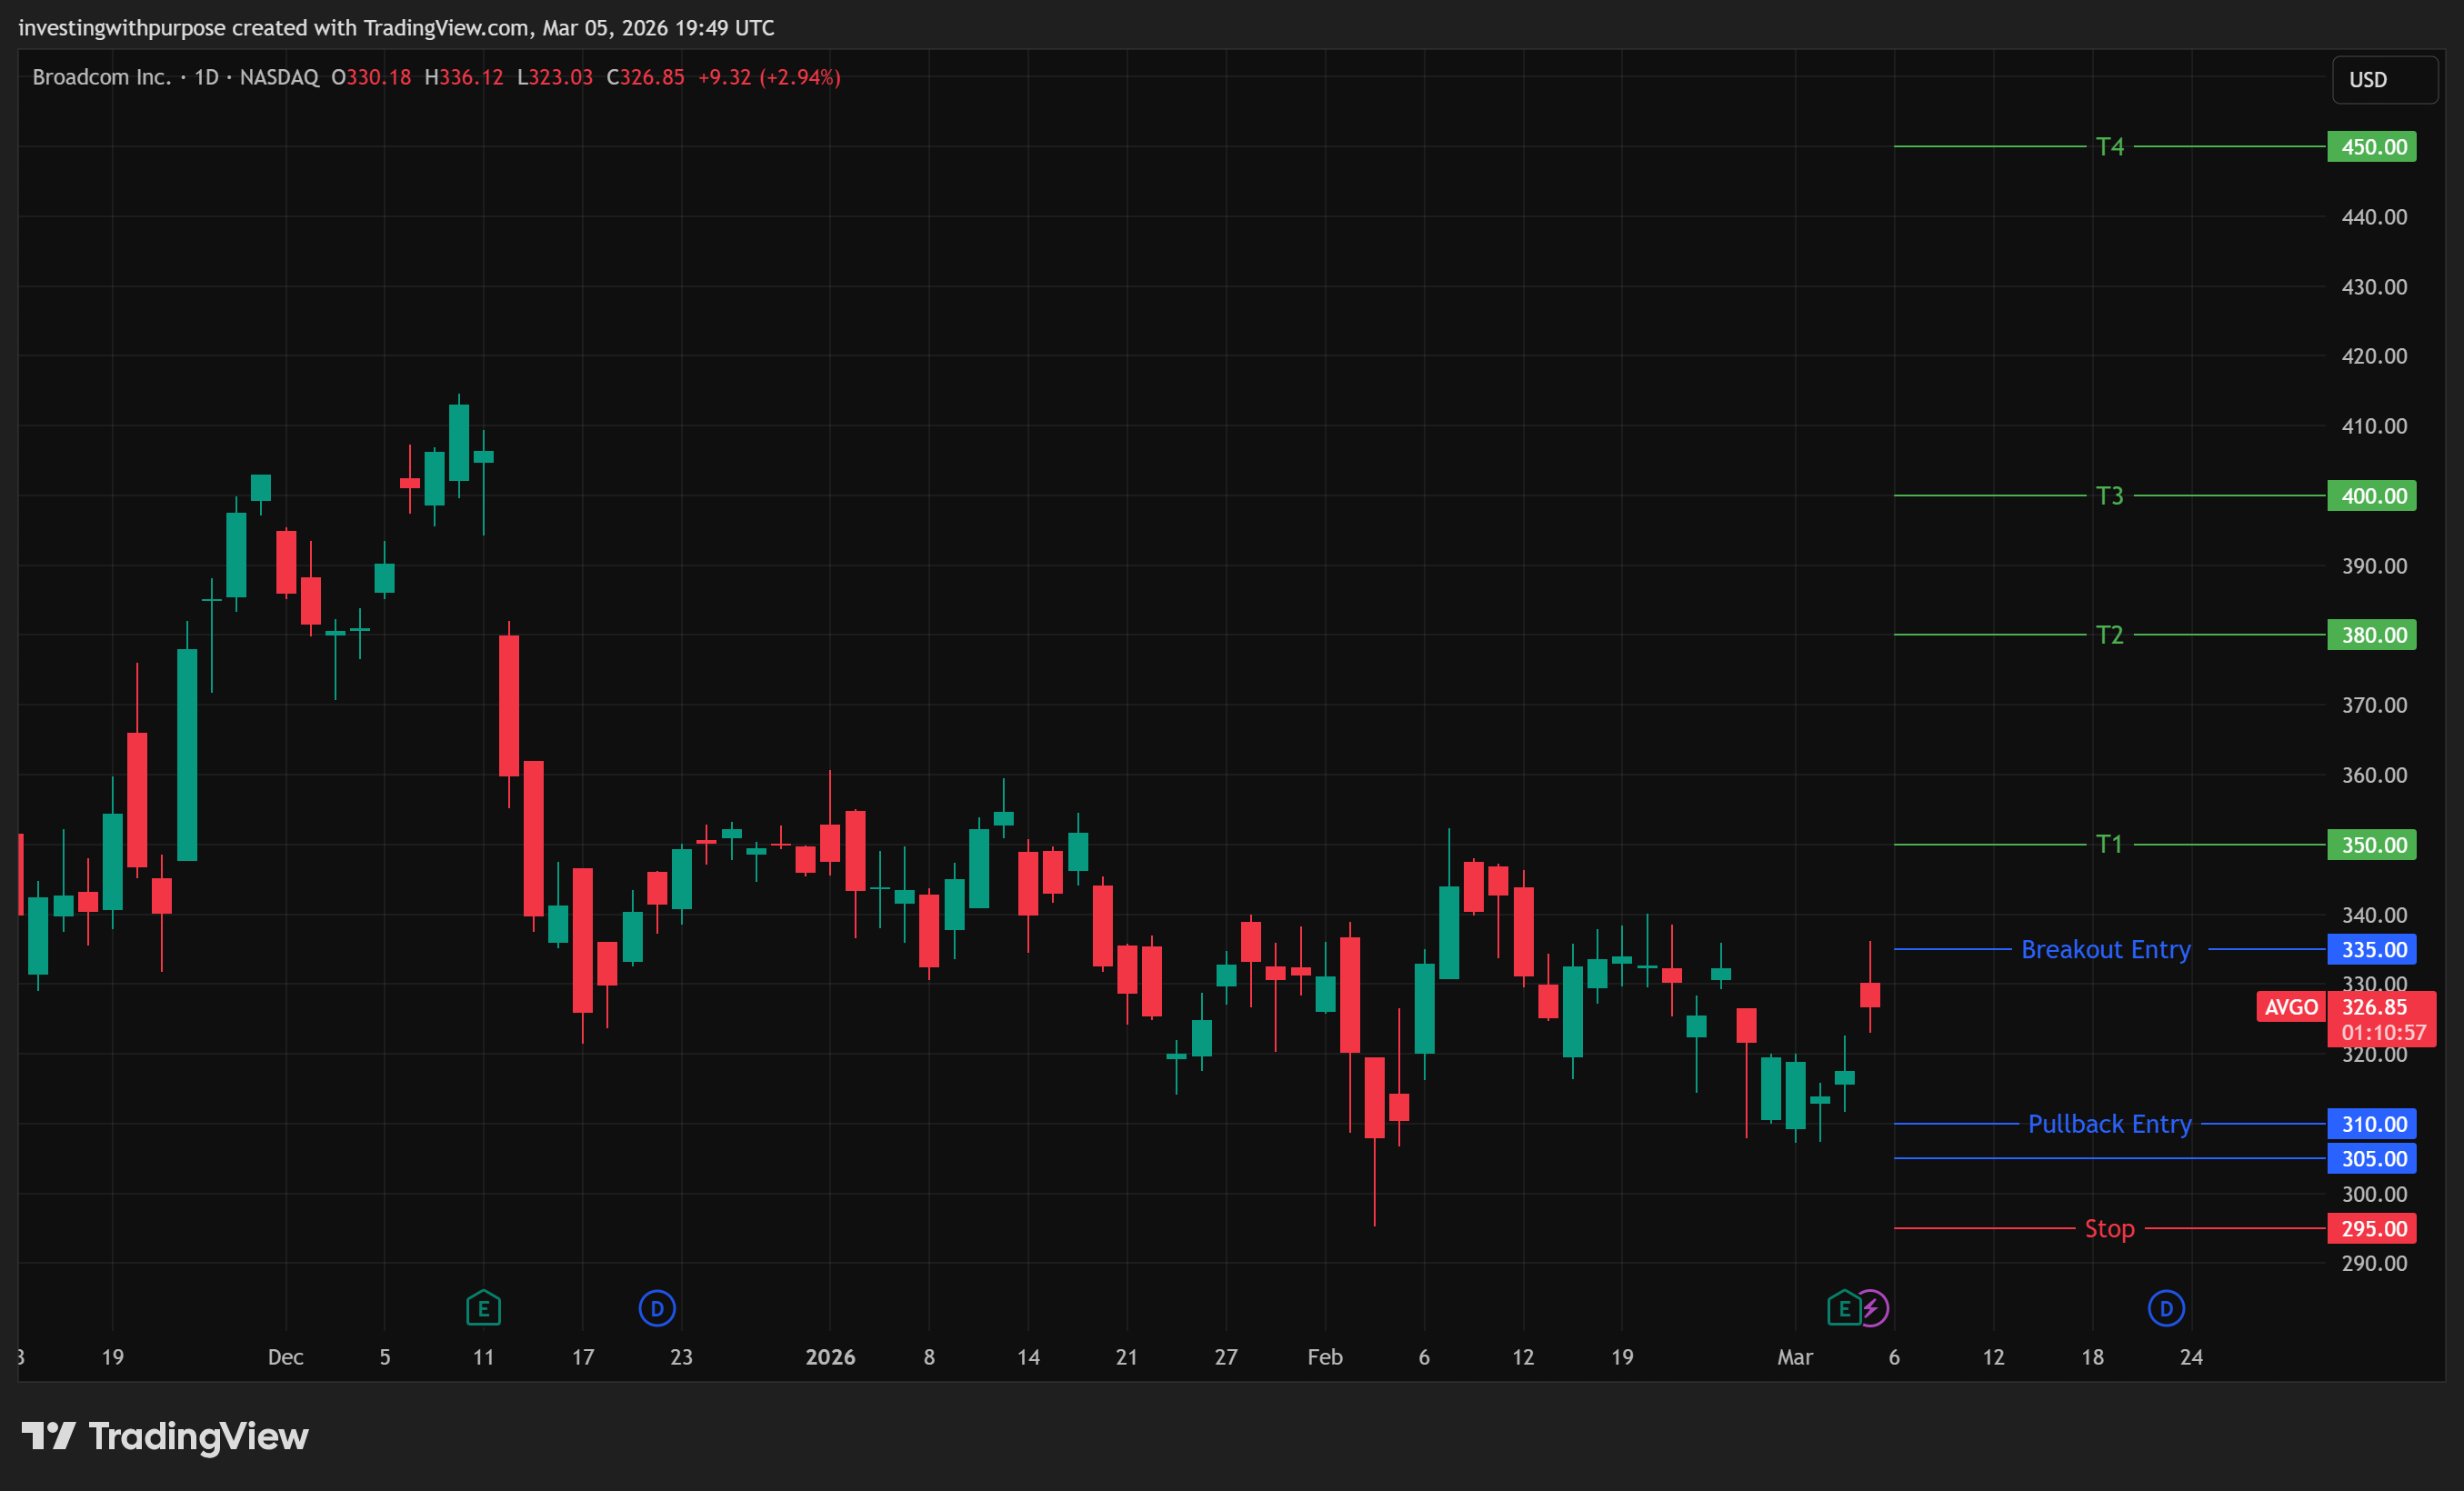Click the December dividend 'D' marker
The width and height of the screenshot is (2464, 1491).
pyautogui.click(x=657, y=1308)
